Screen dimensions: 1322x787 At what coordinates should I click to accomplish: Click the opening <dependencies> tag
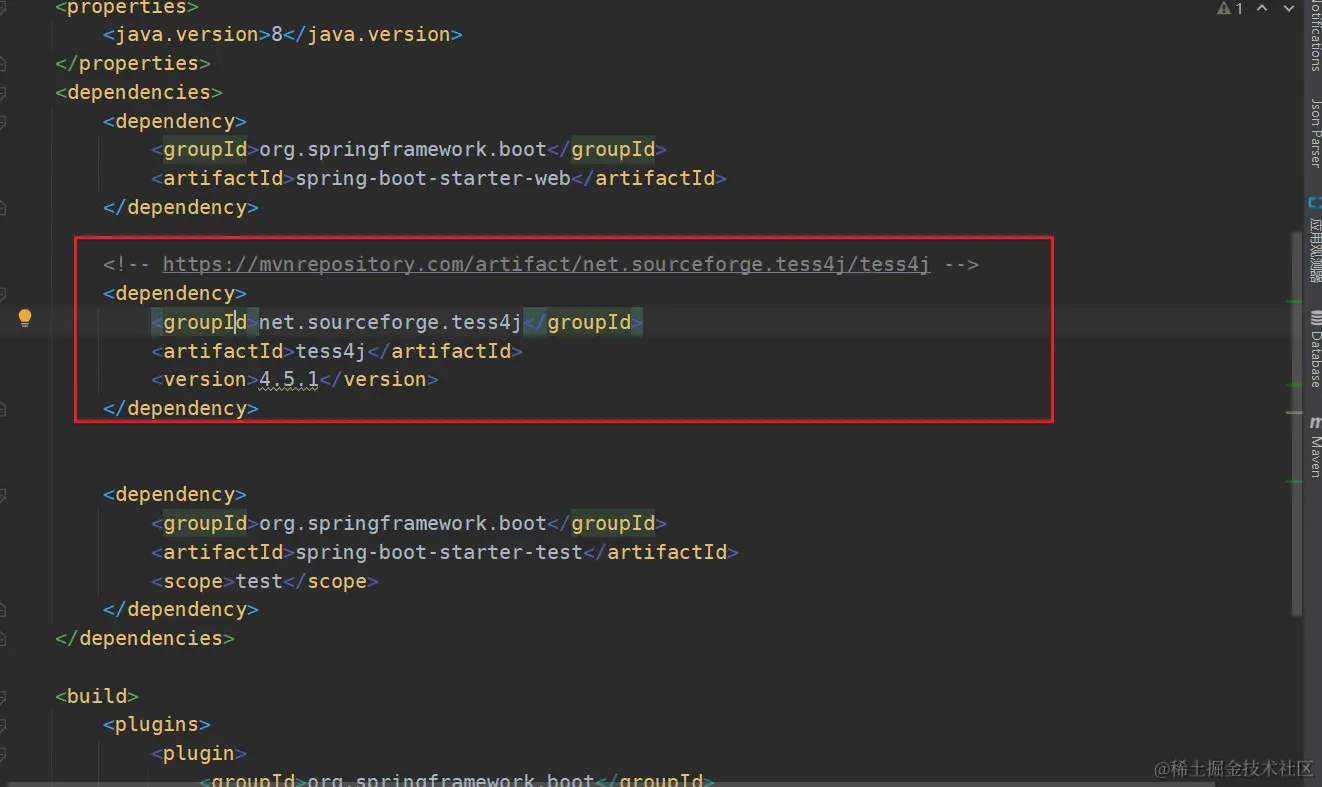(139, 92)
